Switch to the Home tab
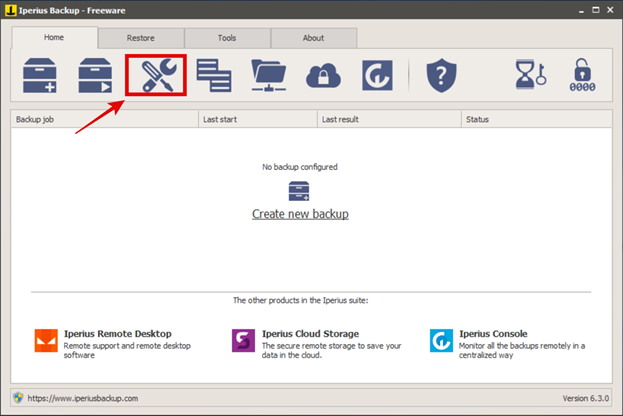623x416 pixels. (x=54, y=37)
